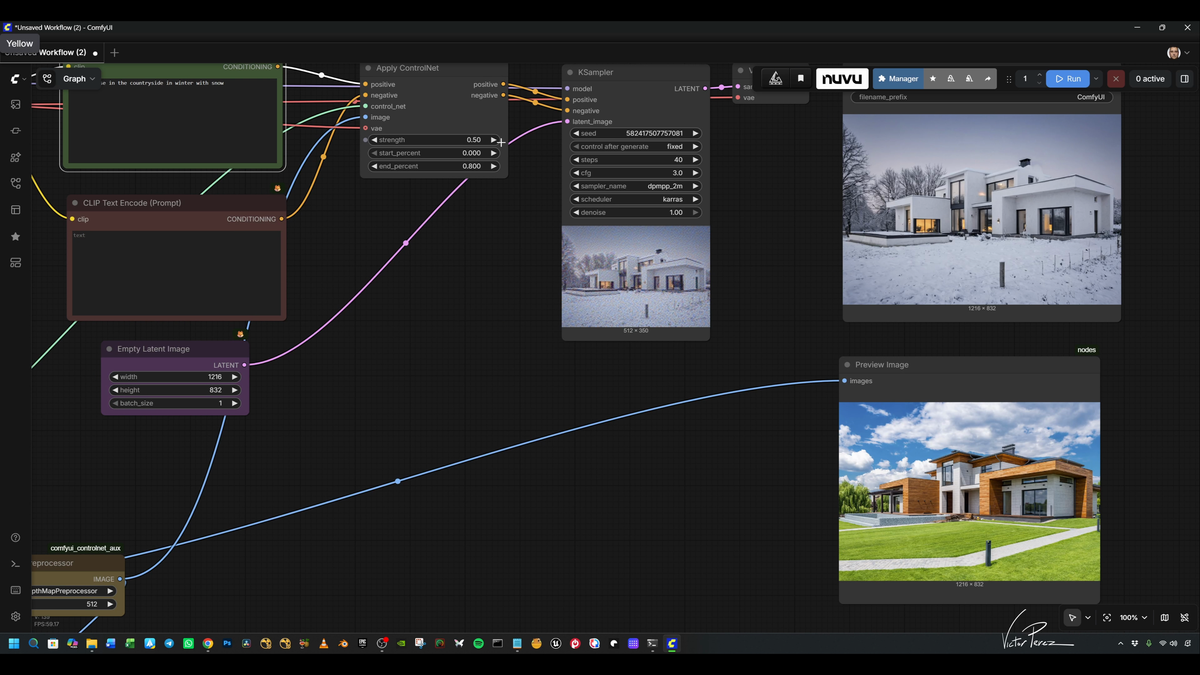Screen dimensions: 1200x675
Task: Increase the steps value right arrow
Action: point(696,160)
